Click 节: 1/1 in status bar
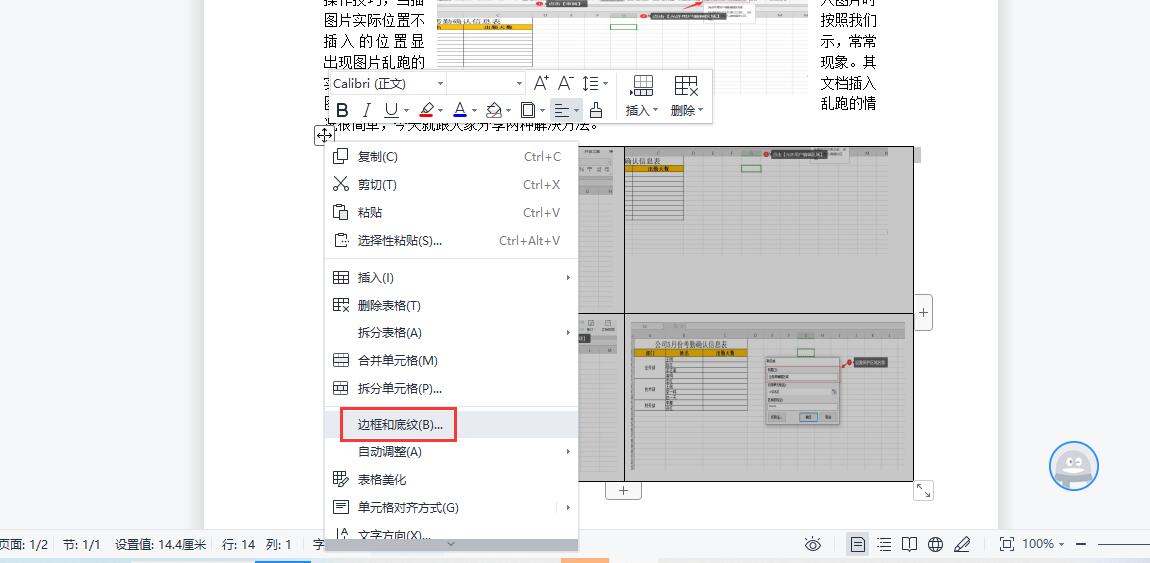 point(81,545)
